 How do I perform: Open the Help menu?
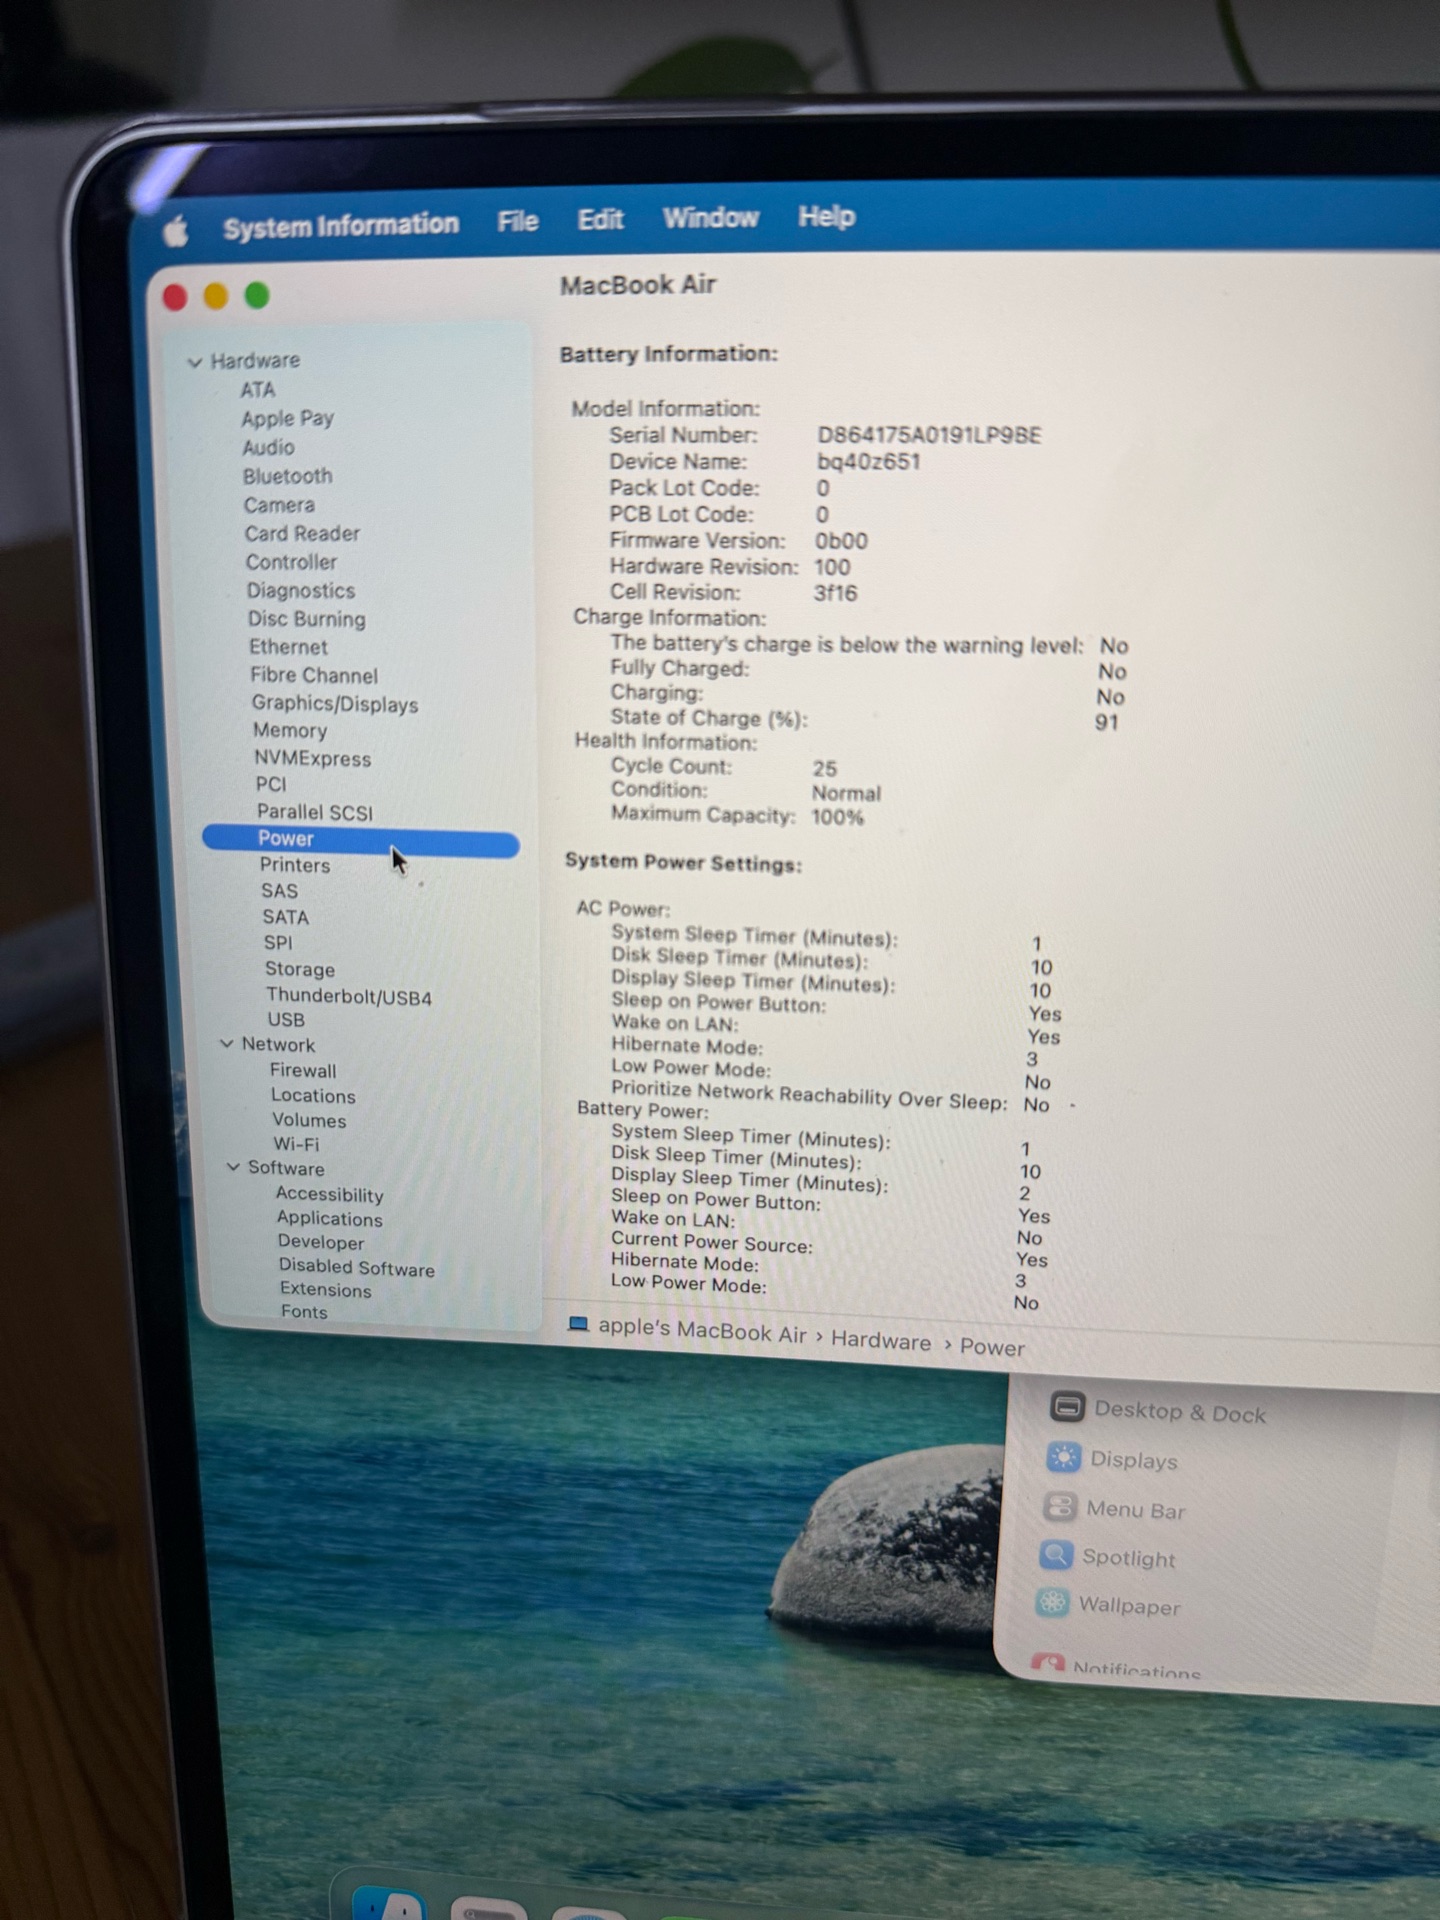pos(826,216)
